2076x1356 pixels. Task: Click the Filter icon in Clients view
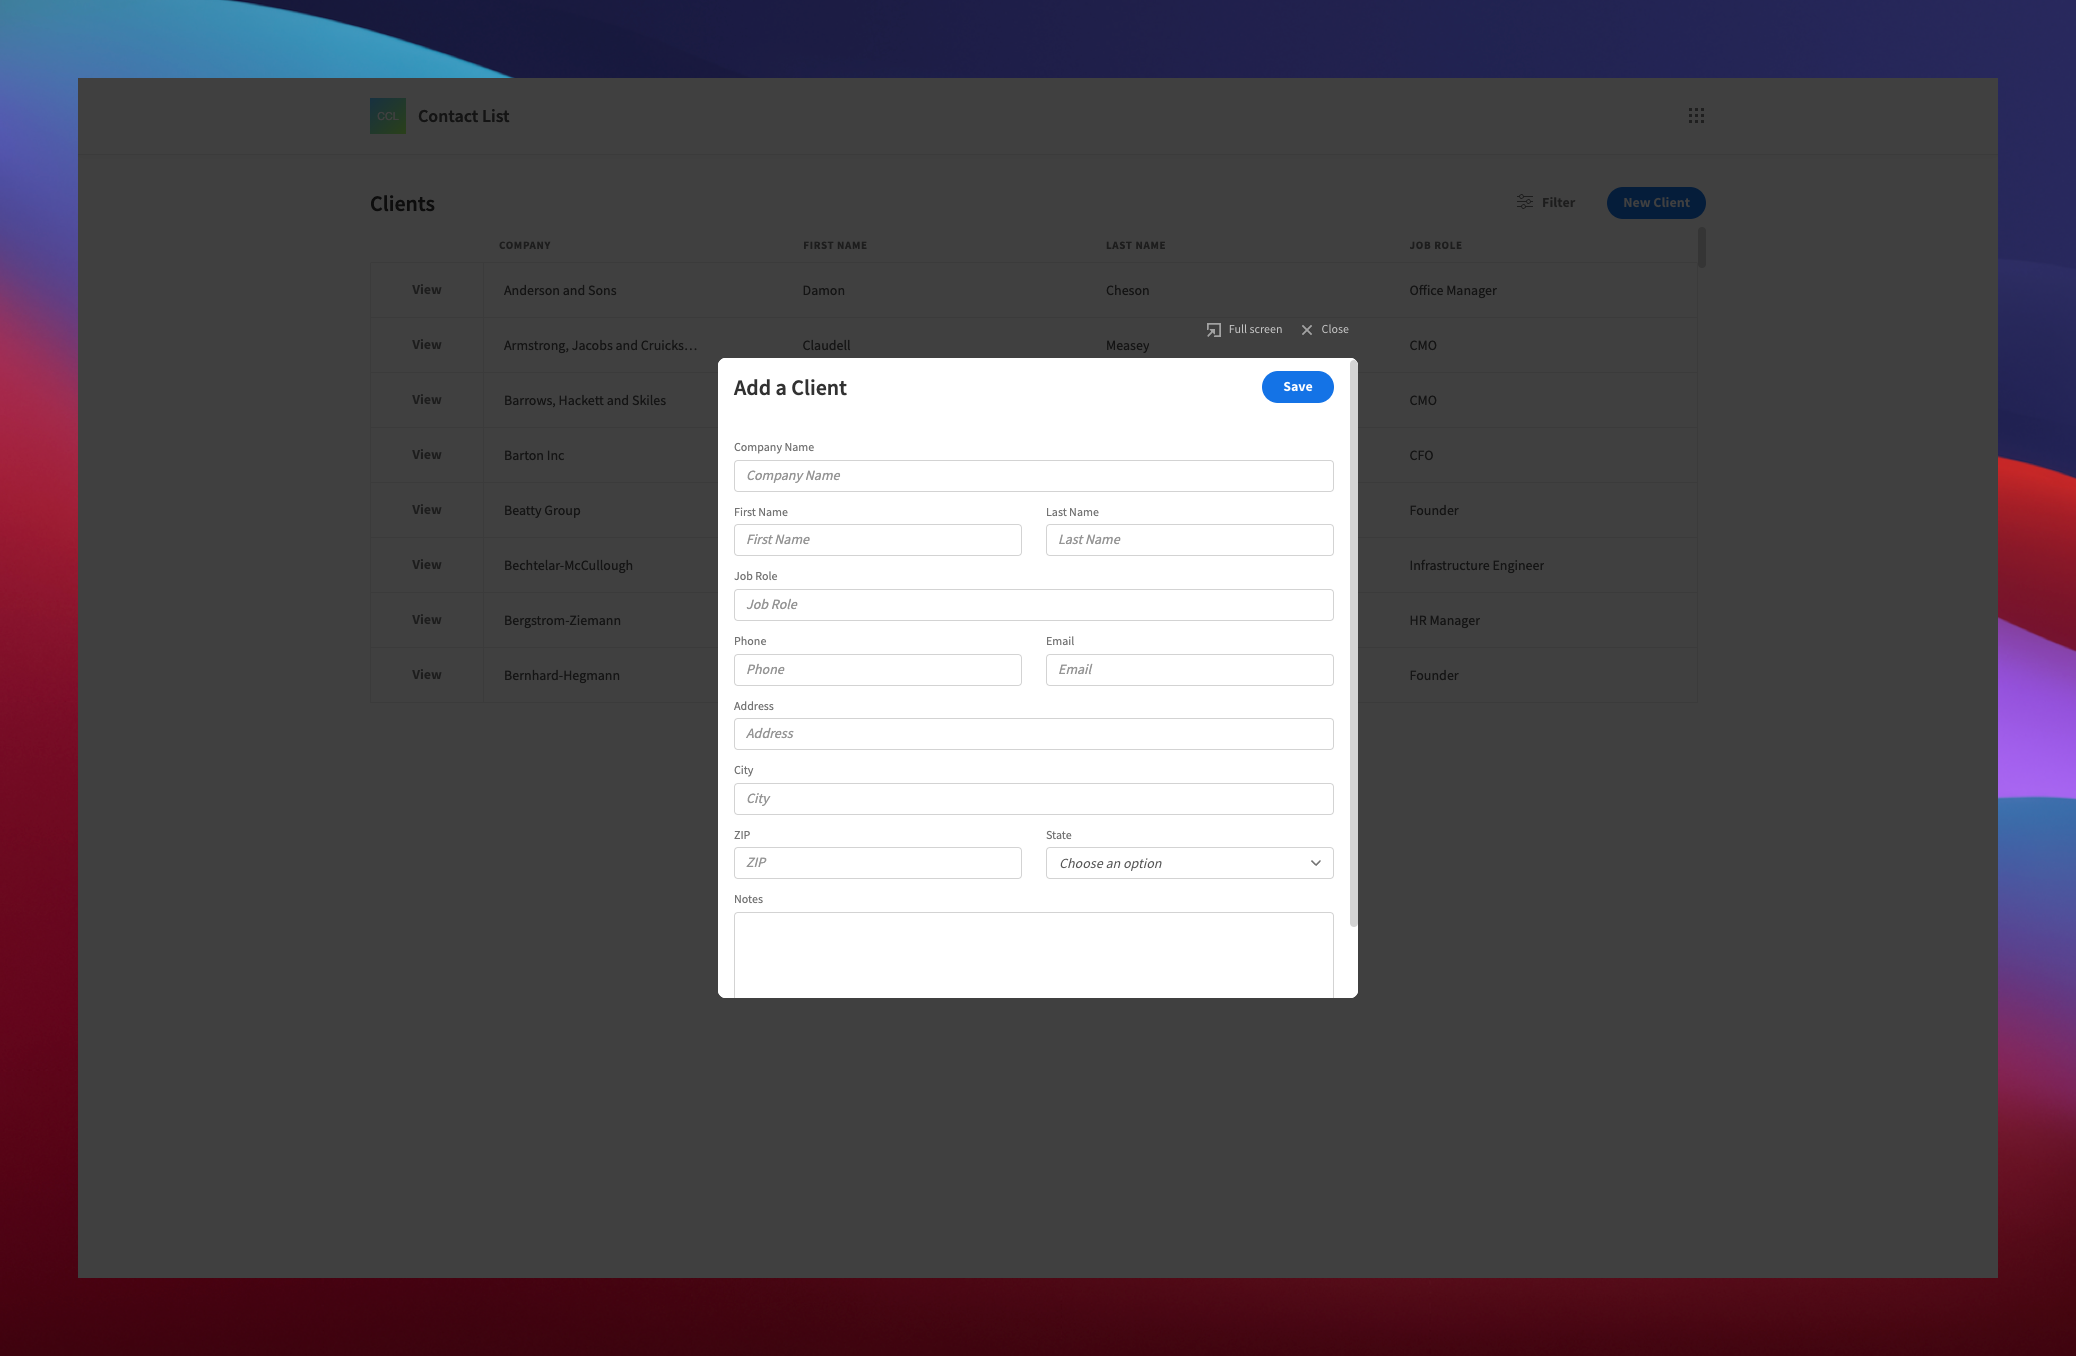point(1525,201)
